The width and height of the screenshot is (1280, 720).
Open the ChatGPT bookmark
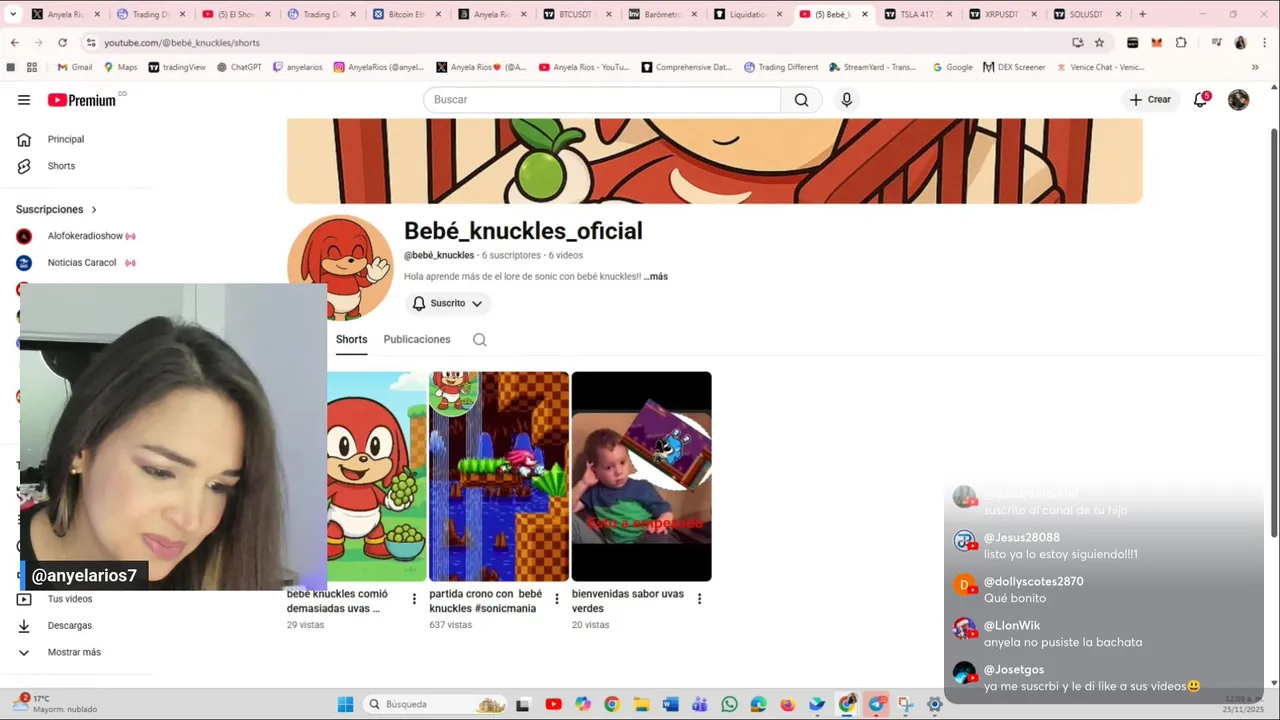pos(238,67)
